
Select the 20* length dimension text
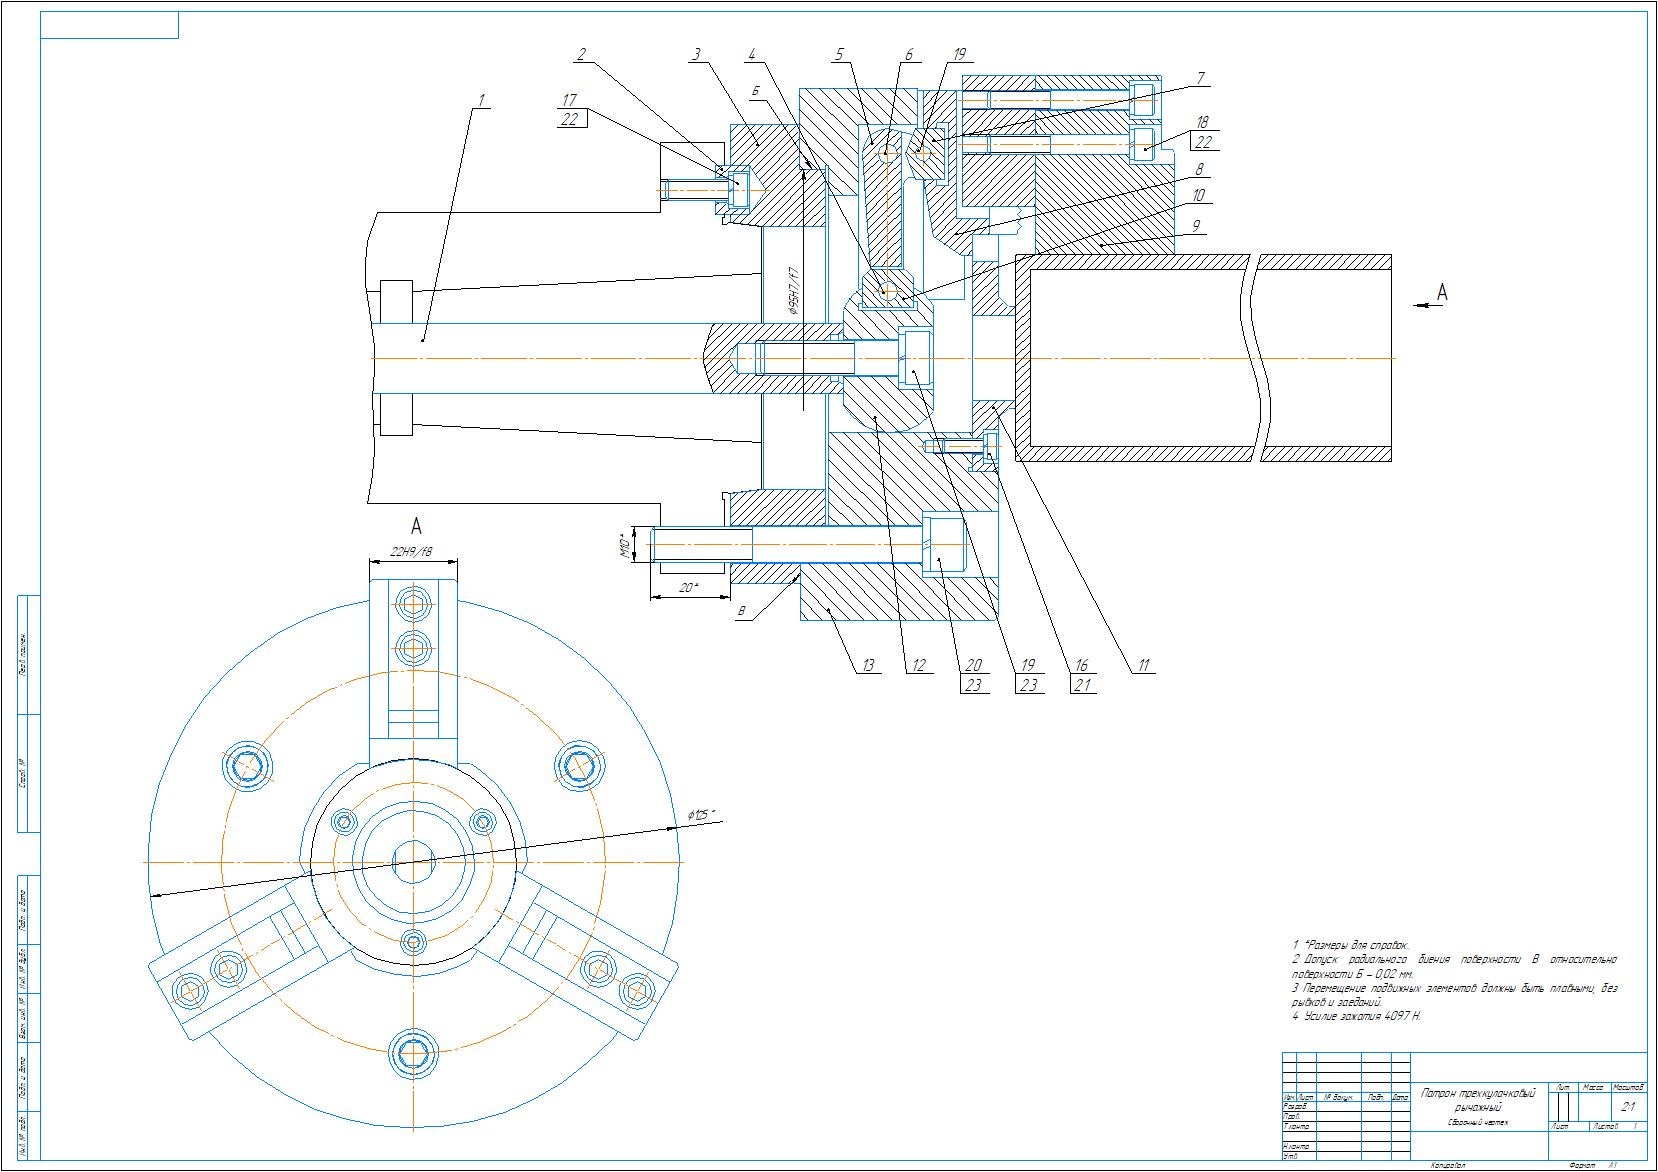tap(687, 588)
